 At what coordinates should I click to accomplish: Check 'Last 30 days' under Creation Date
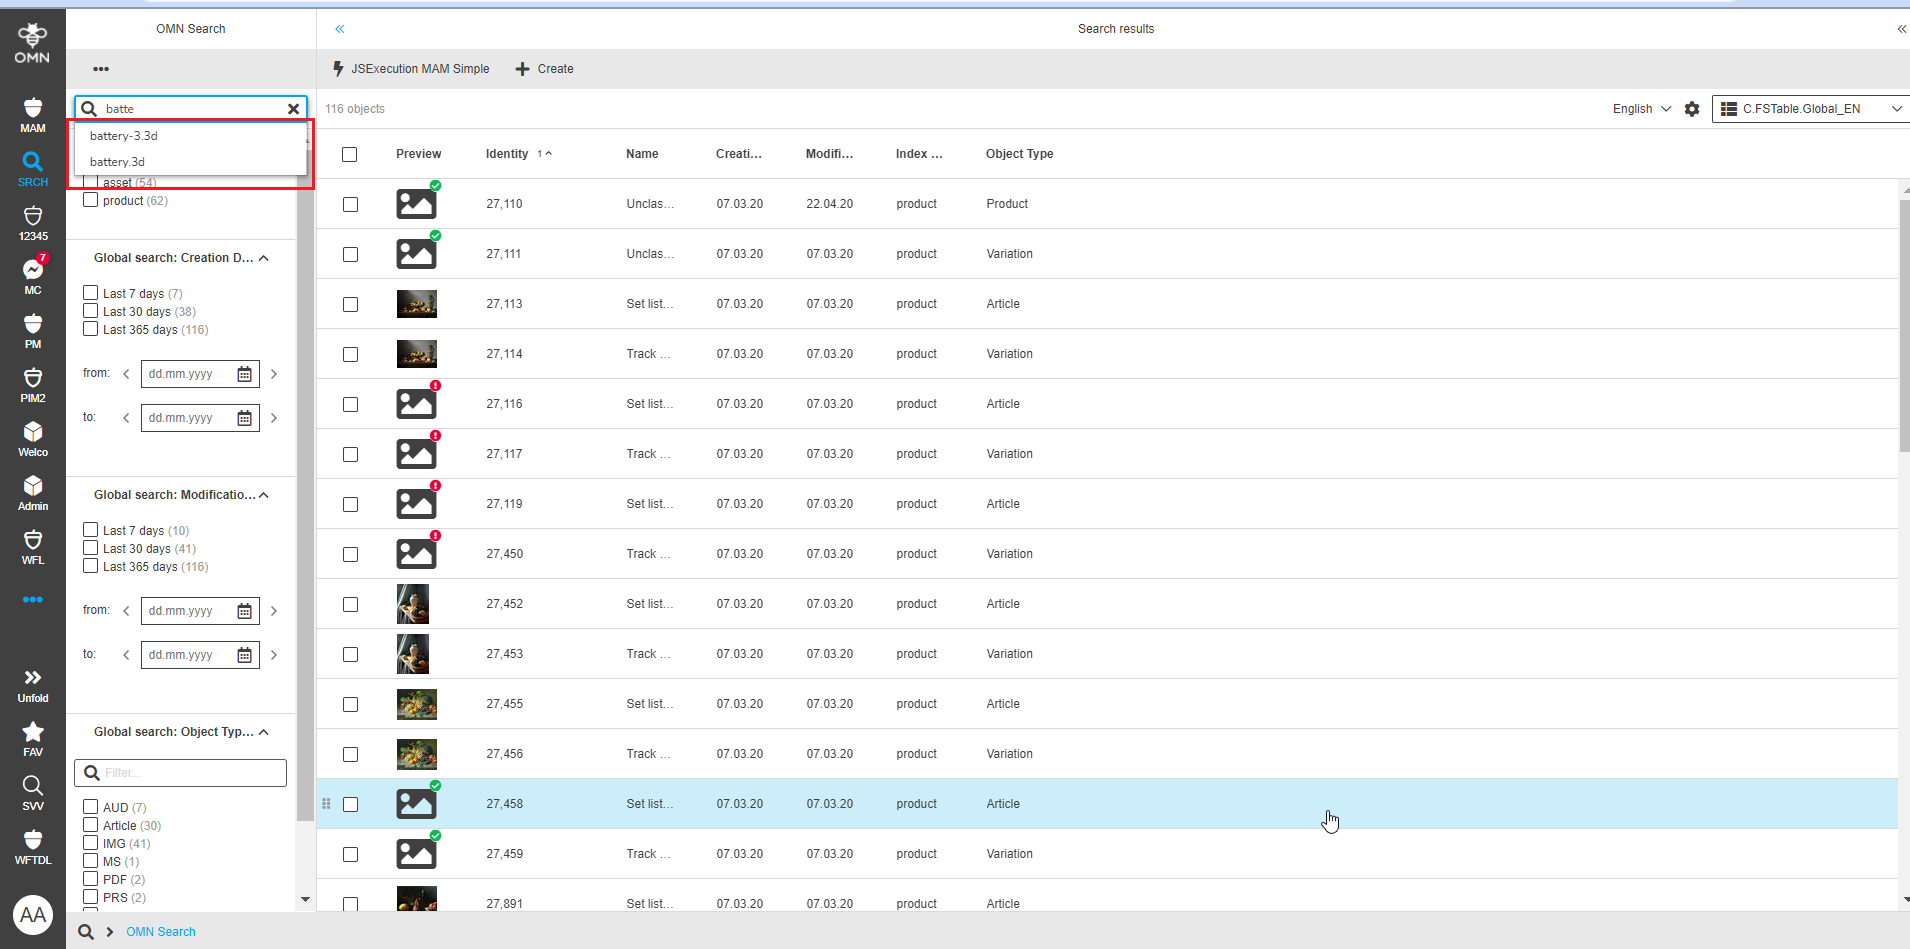click(x=90, y=310)
